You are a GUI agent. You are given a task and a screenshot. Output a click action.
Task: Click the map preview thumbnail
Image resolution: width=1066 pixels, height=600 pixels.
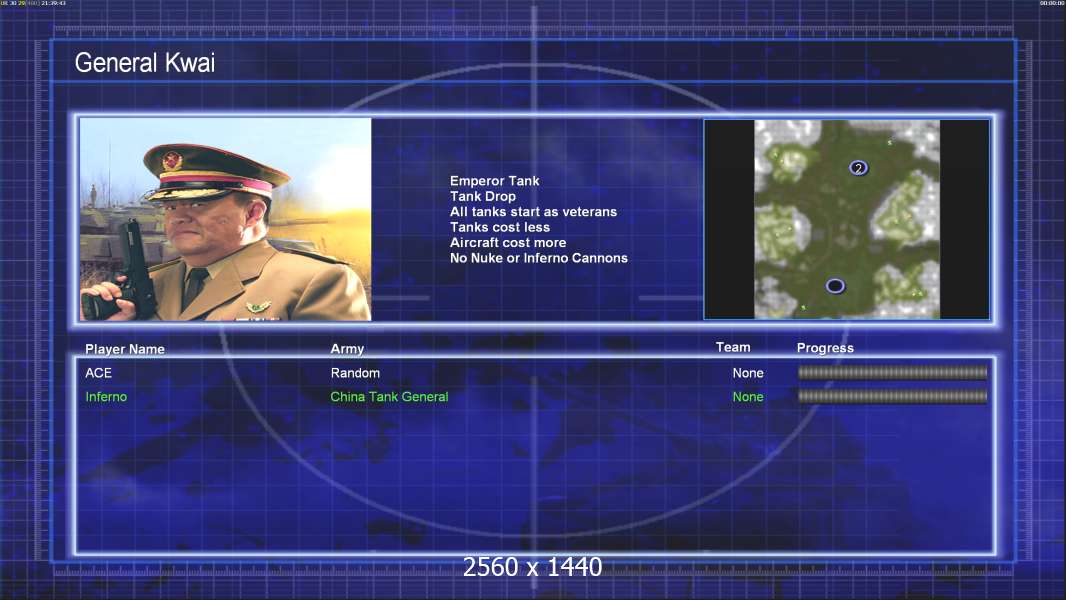point(846,219)
